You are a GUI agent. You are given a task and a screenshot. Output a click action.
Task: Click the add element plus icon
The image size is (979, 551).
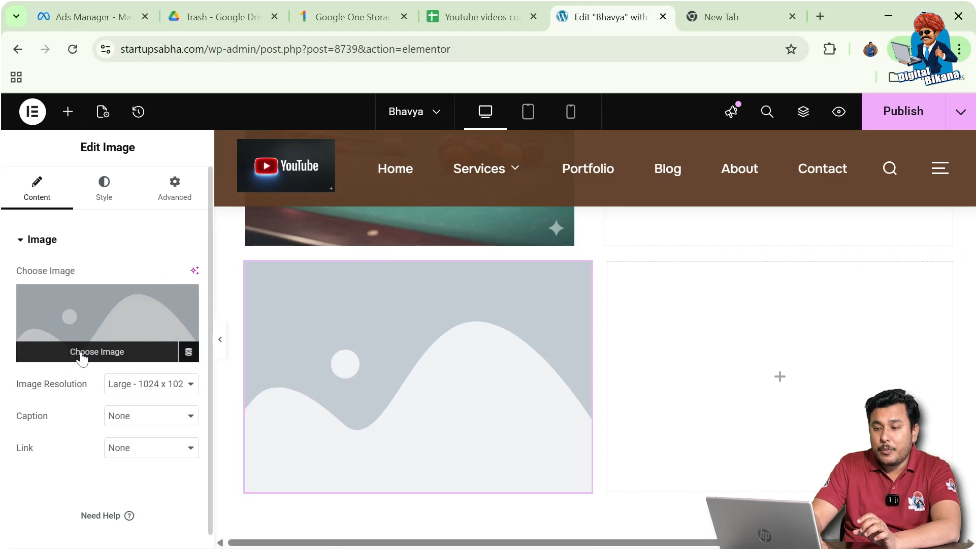[68, 112]
